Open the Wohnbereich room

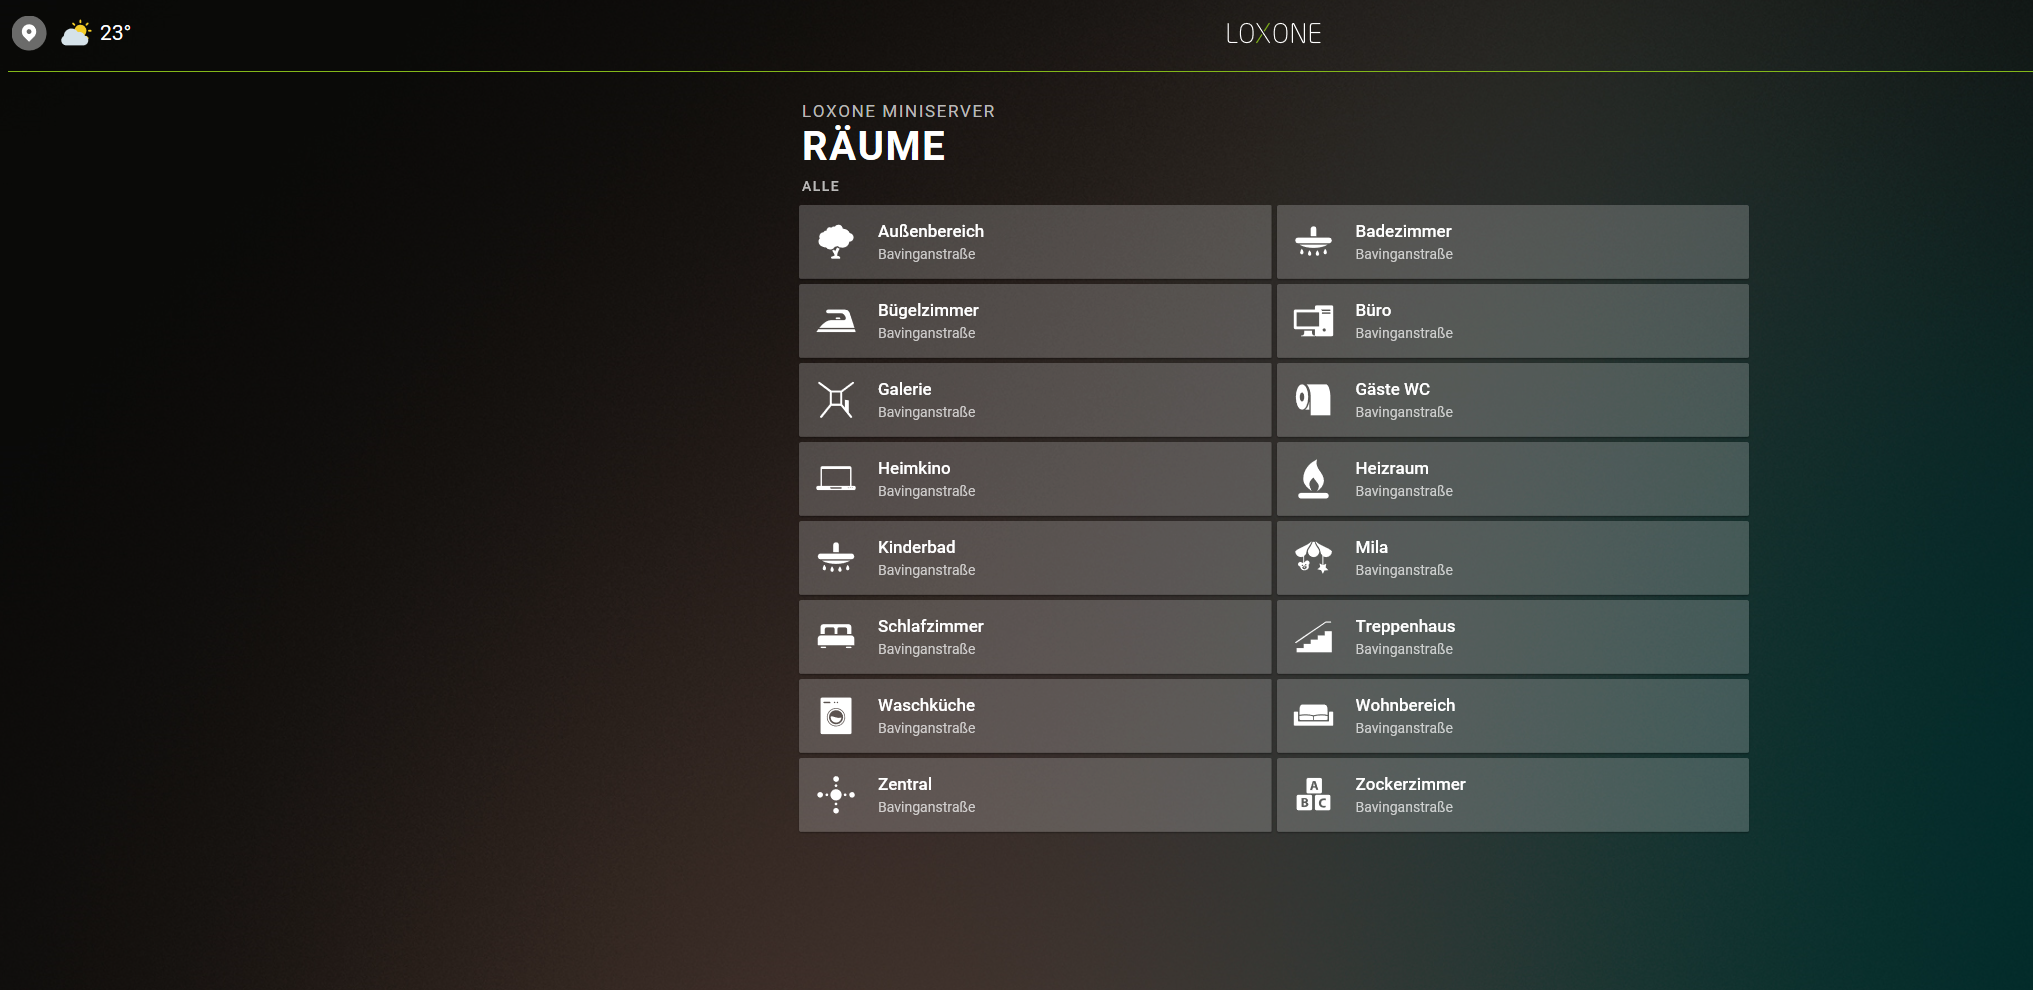(1512, 716)
